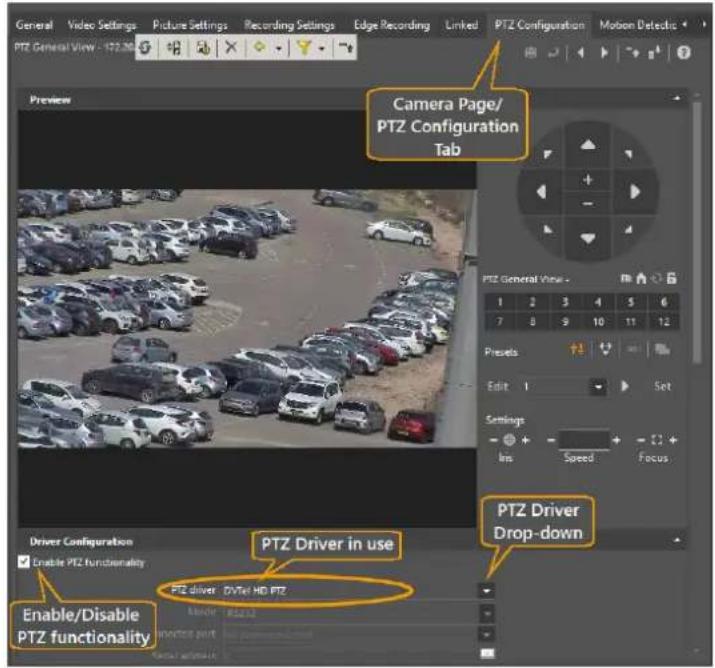
Task: Collapse the Driver Configuration section
Action: click(x=677, y=540)
